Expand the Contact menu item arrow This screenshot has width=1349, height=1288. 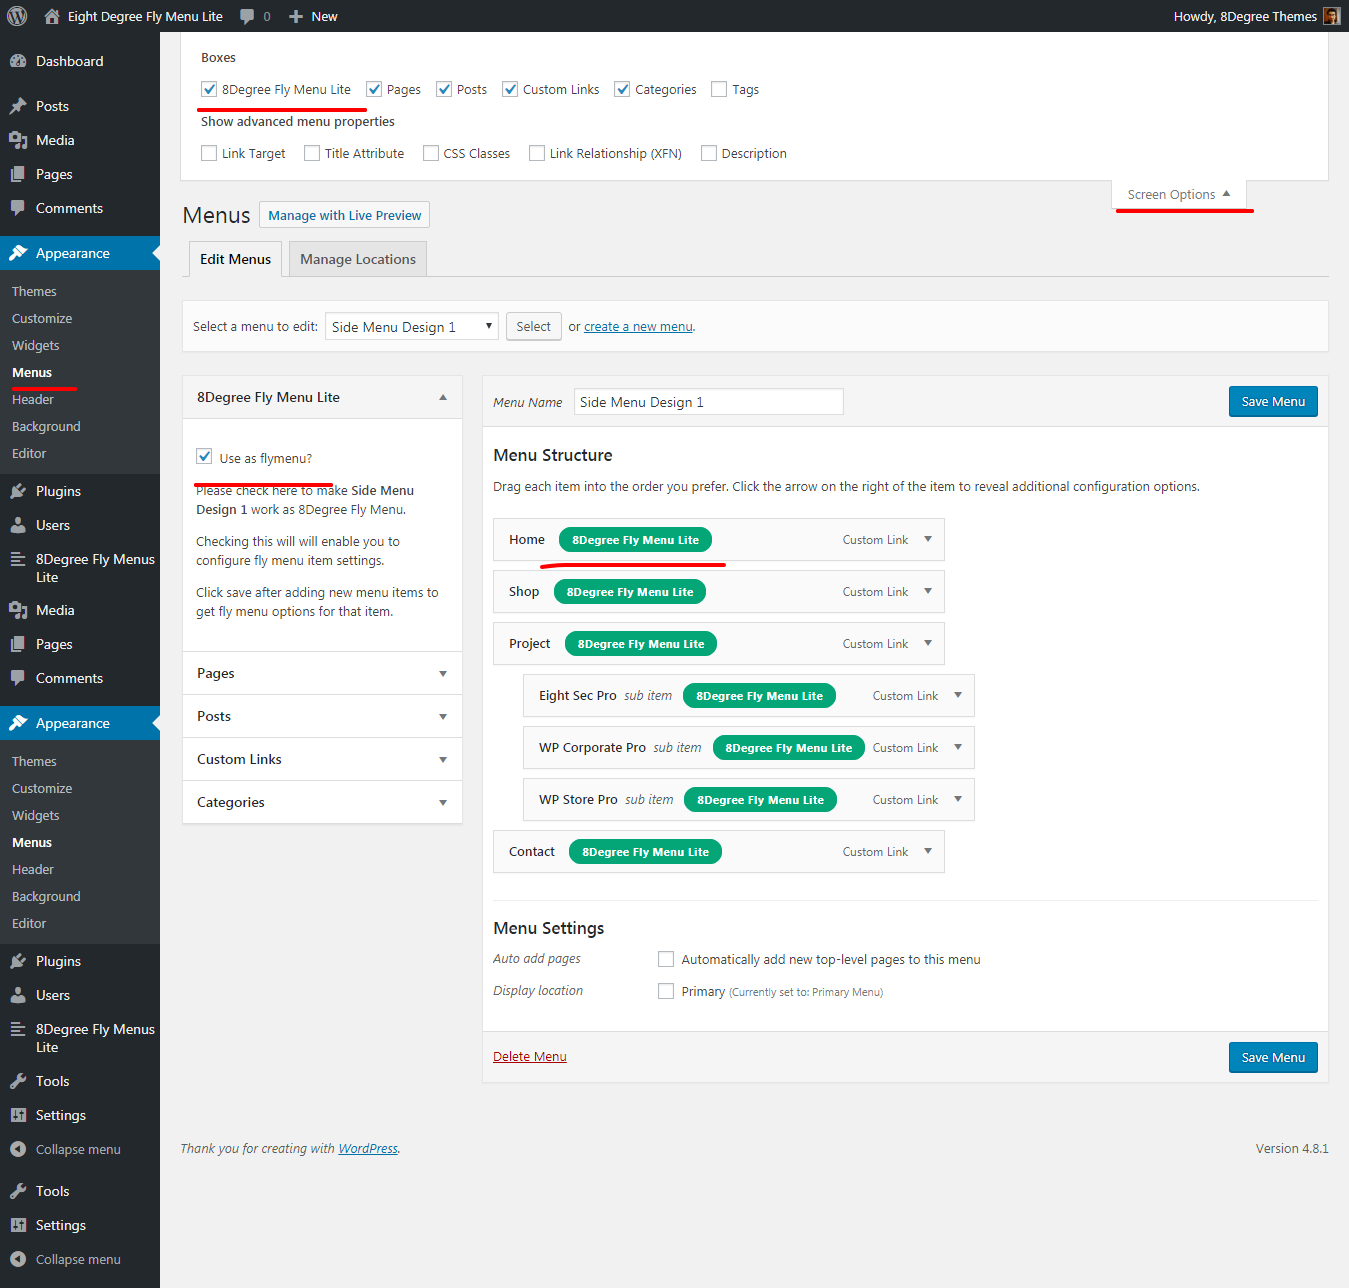click(x=928, y=851)
